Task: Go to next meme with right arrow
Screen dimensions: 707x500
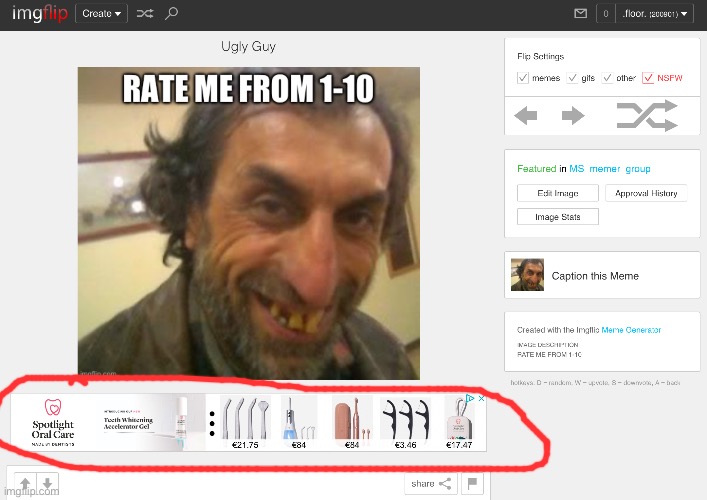Action: [572, 117]
